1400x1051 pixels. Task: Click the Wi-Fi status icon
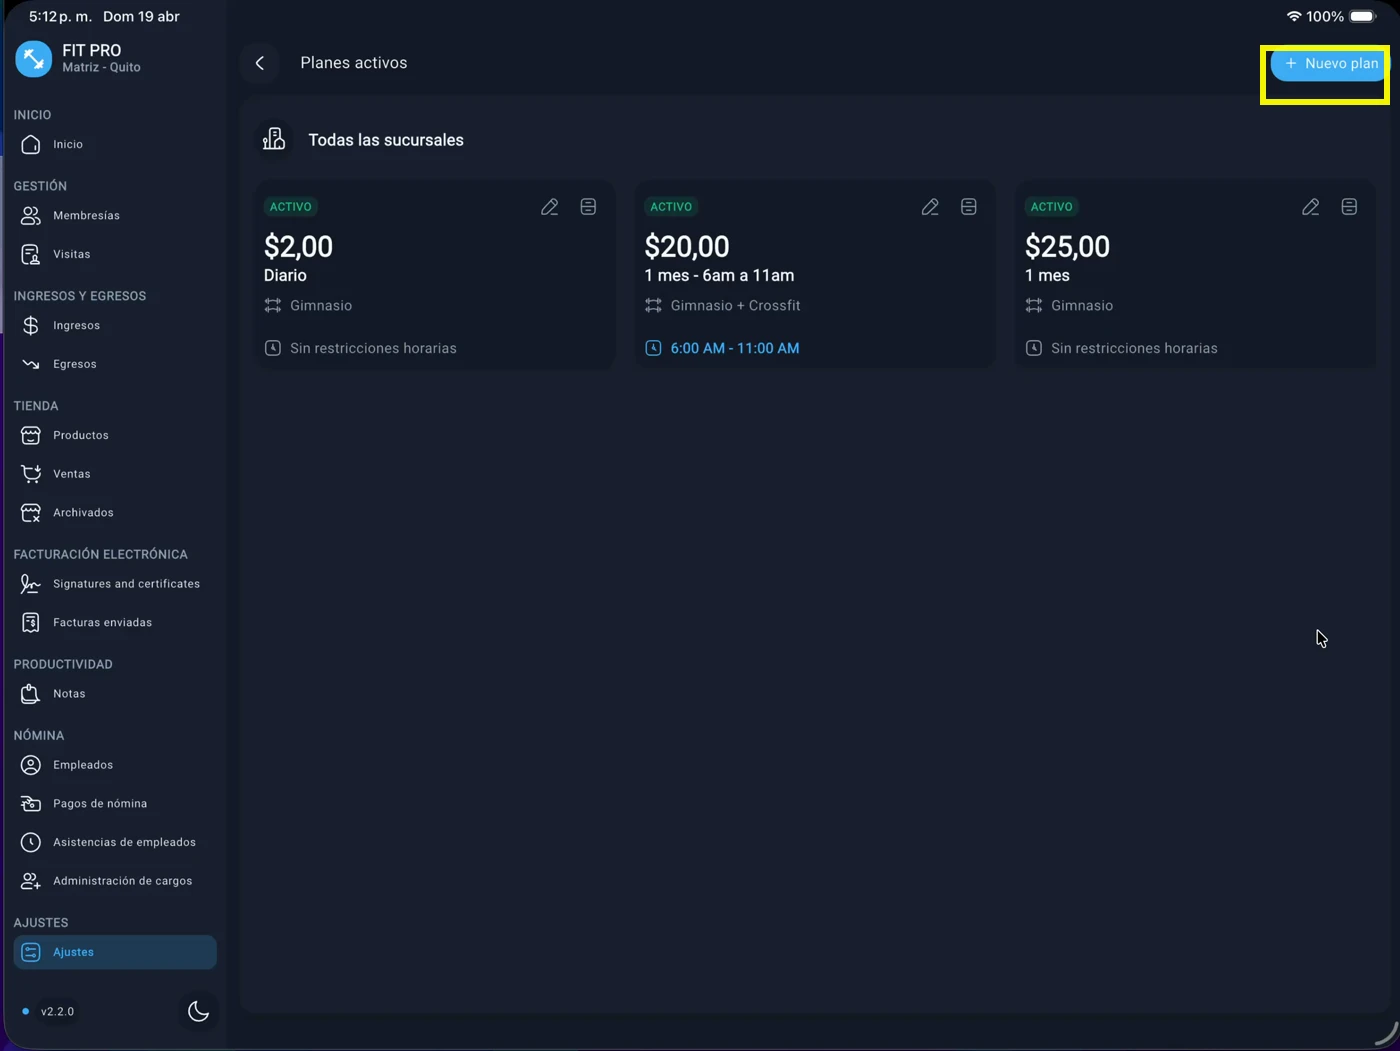coord(1293,17)
